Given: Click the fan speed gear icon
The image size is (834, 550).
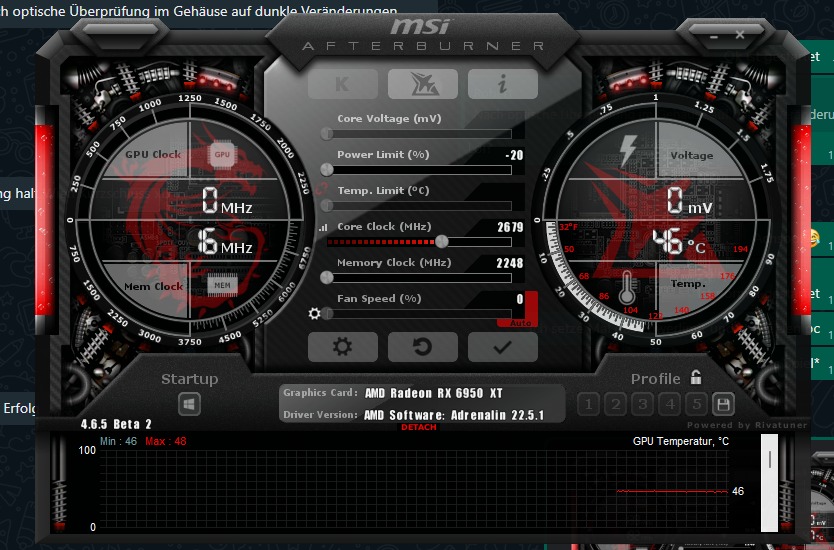Looking at the screenshot, I should 314,313.
